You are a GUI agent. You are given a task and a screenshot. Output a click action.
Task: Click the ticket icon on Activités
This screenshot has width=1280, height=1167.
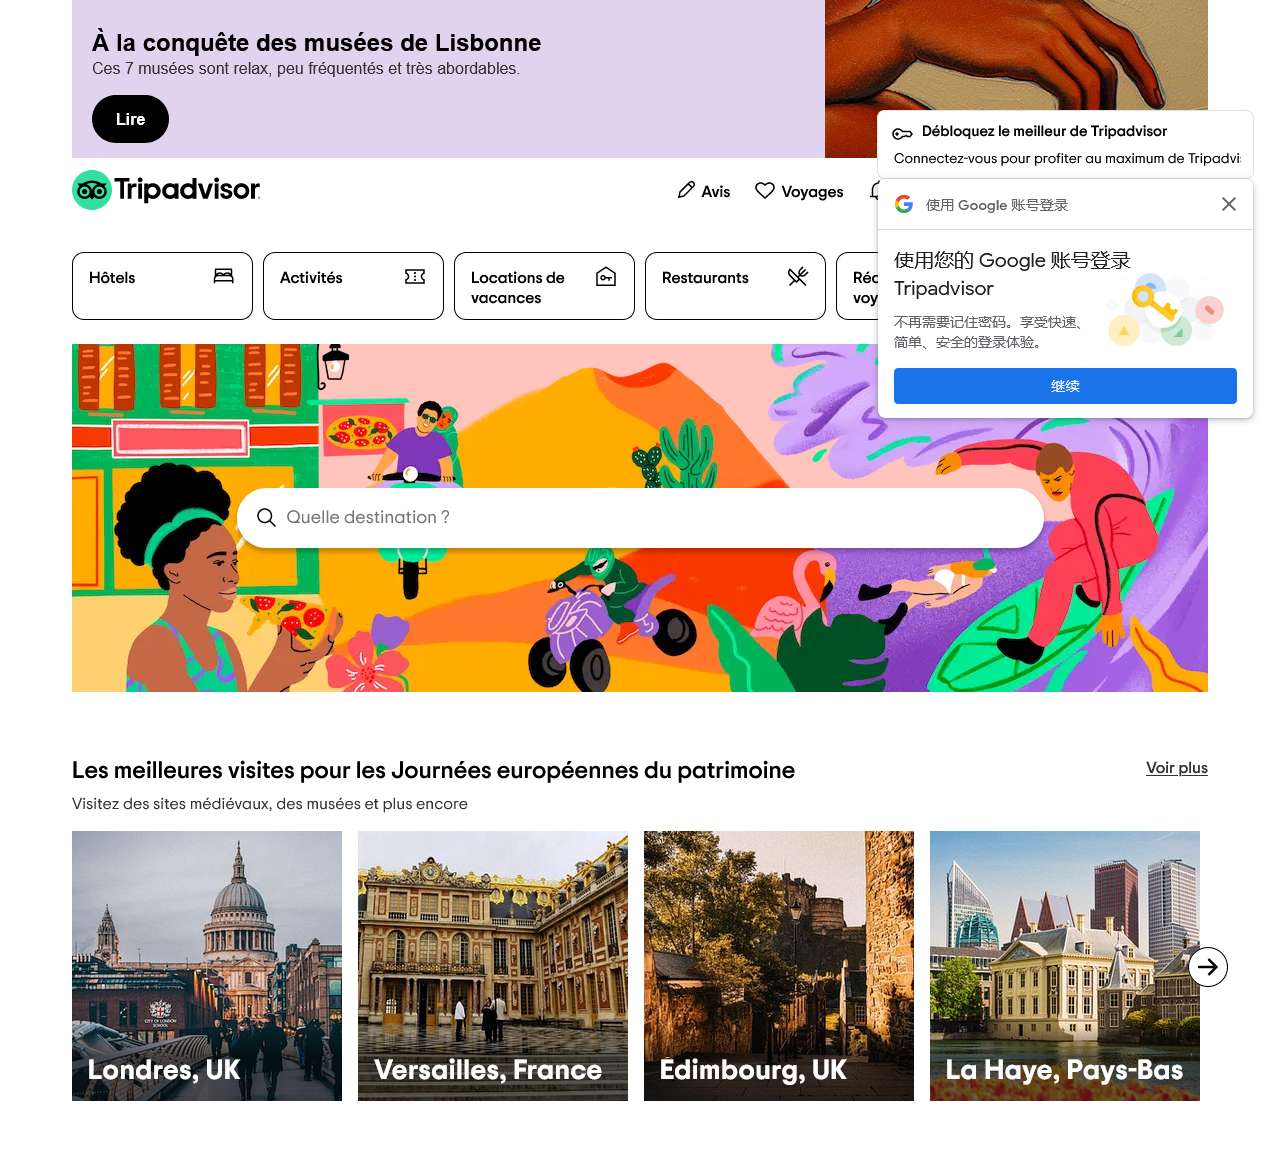[415, 276]
